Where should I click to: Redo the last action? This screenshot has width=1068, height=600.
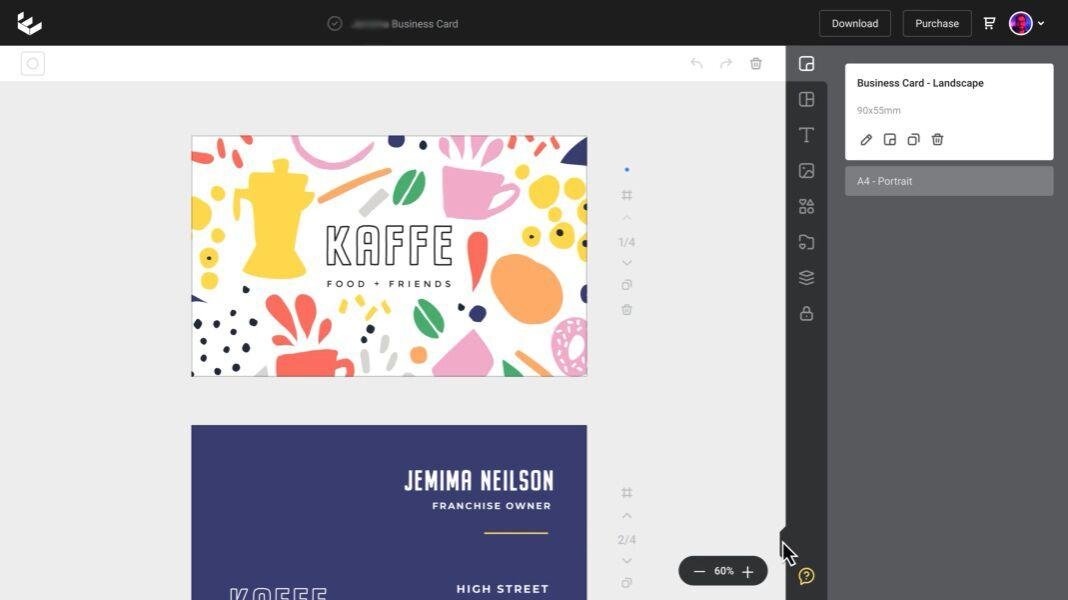coord(726,63)
